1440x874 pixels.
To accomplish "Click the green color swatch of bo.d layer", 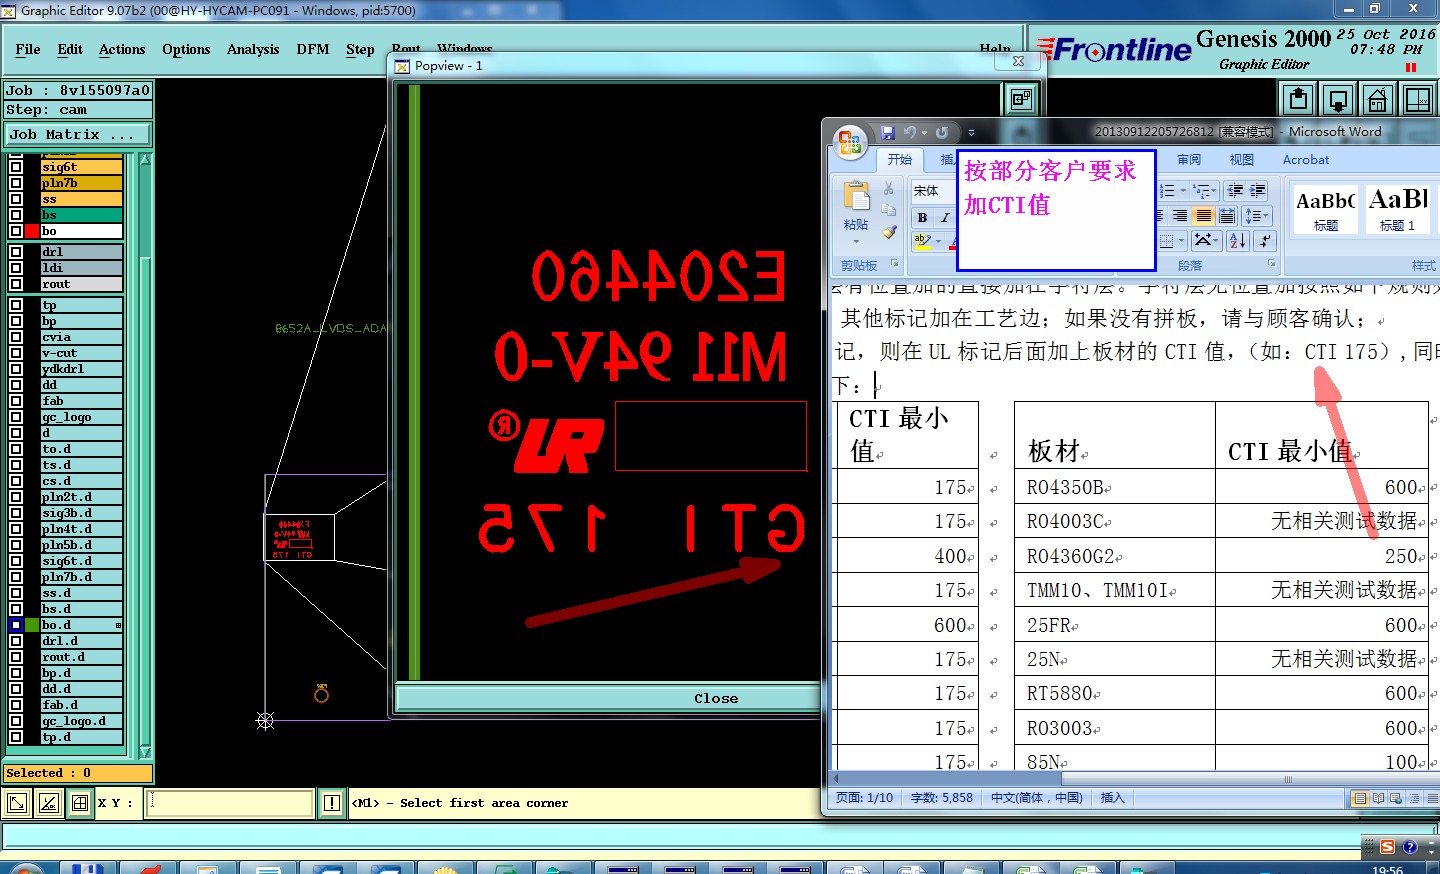I will coord(32,625).
